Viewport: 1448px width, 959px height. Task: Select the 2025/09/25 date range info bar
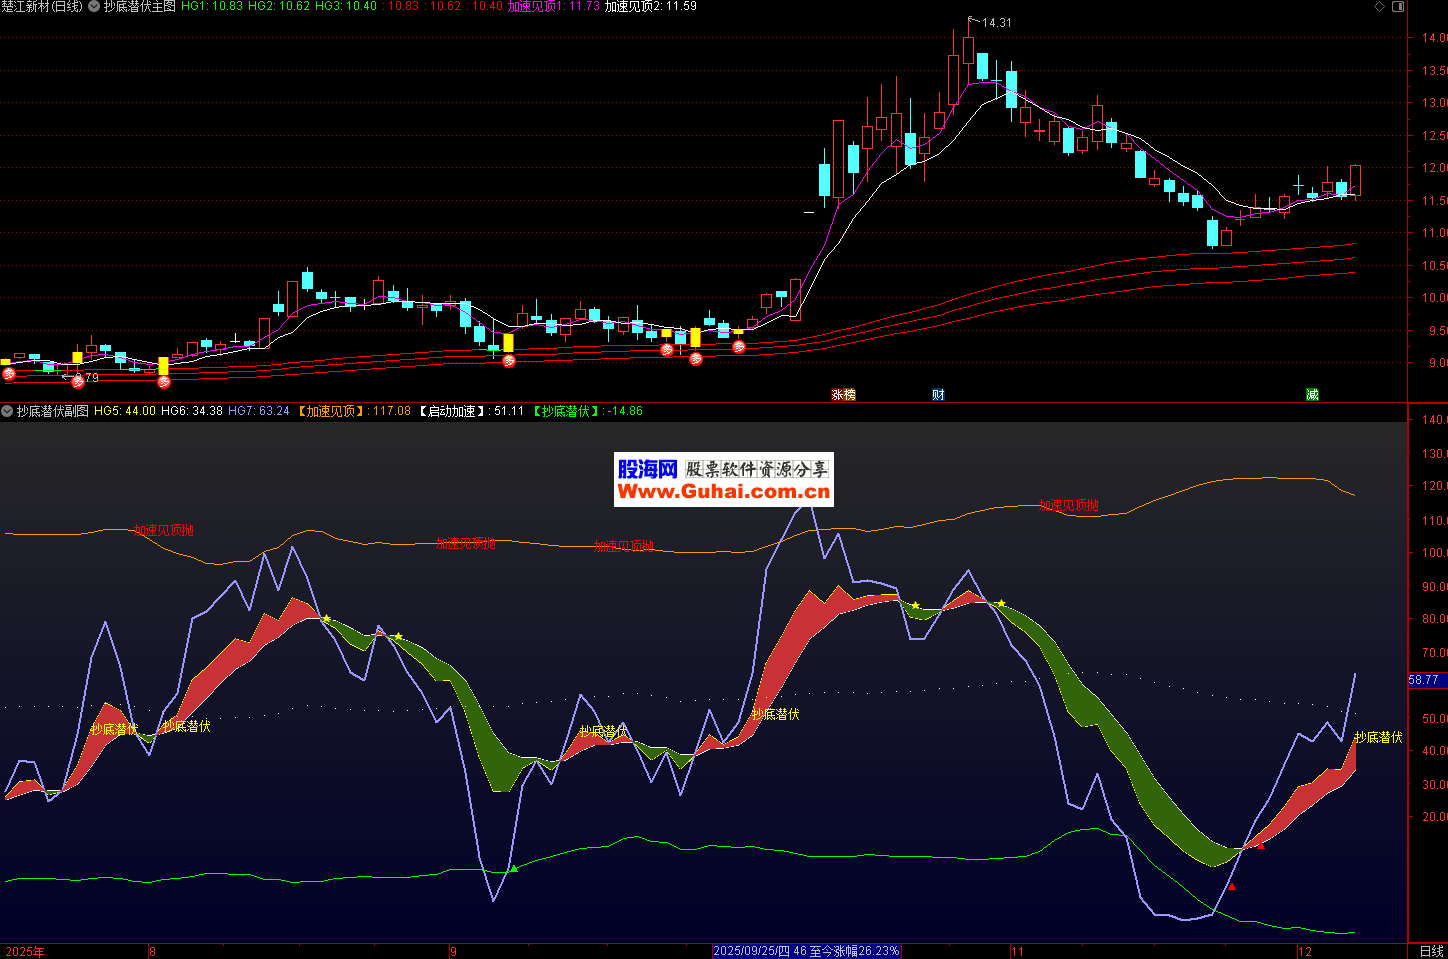tap(806, 951)
